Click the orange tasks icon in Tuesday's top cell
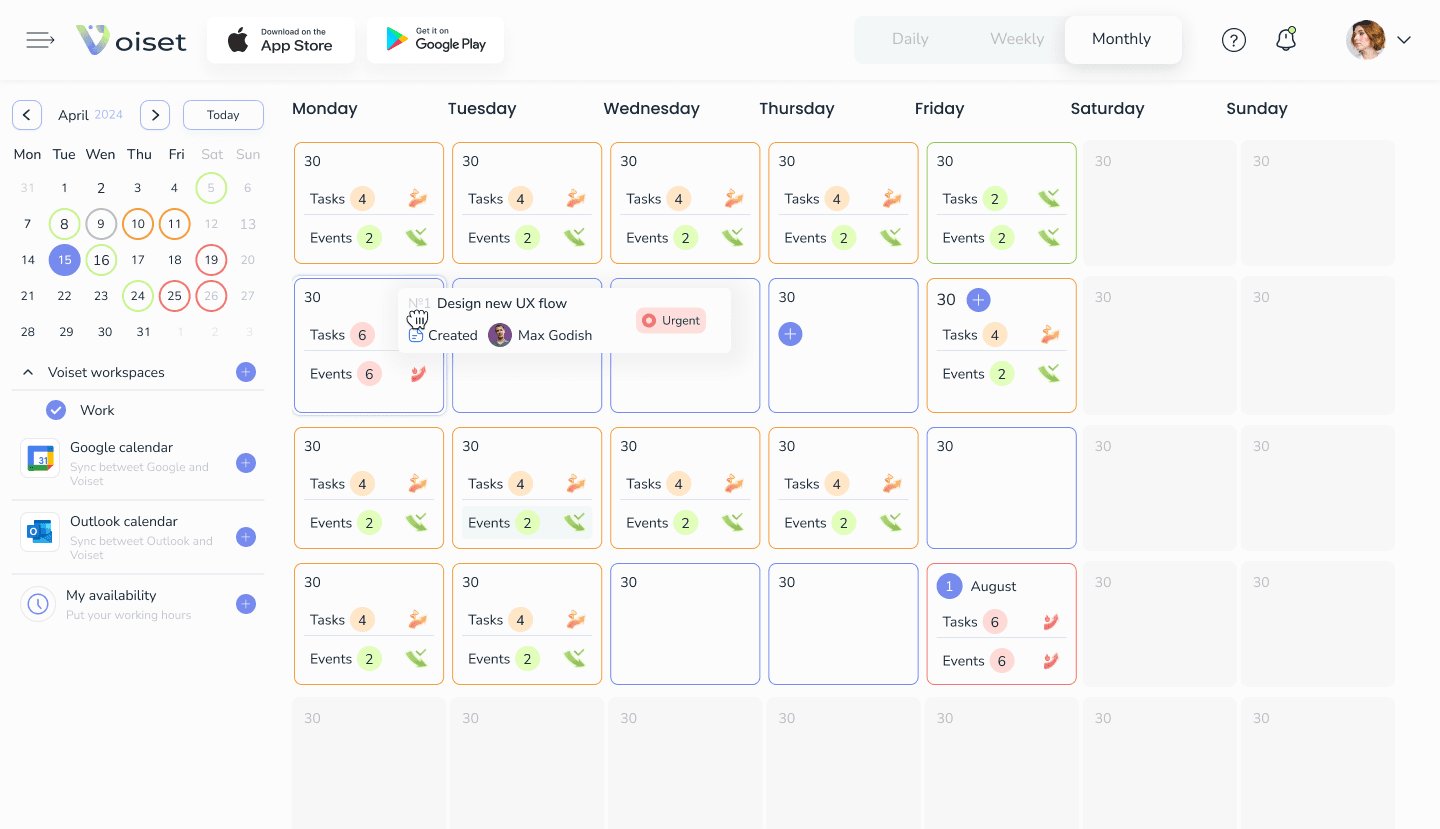1440x829 pixels. pos(574,198)
